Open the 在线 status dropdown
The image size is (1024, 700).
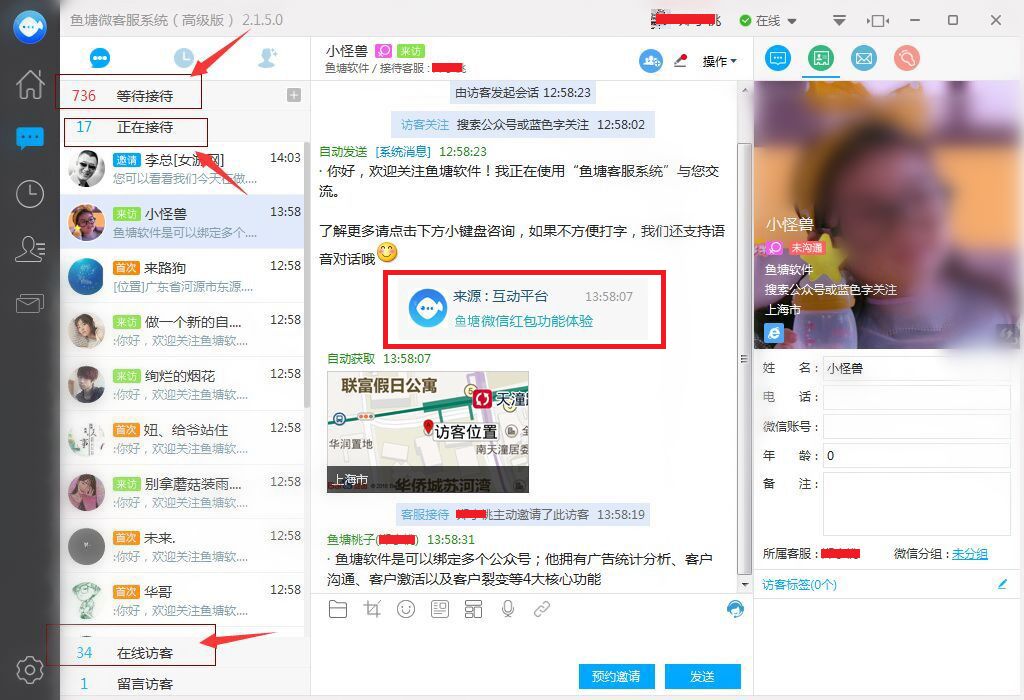pyautogui.click(x=768, y=21)
